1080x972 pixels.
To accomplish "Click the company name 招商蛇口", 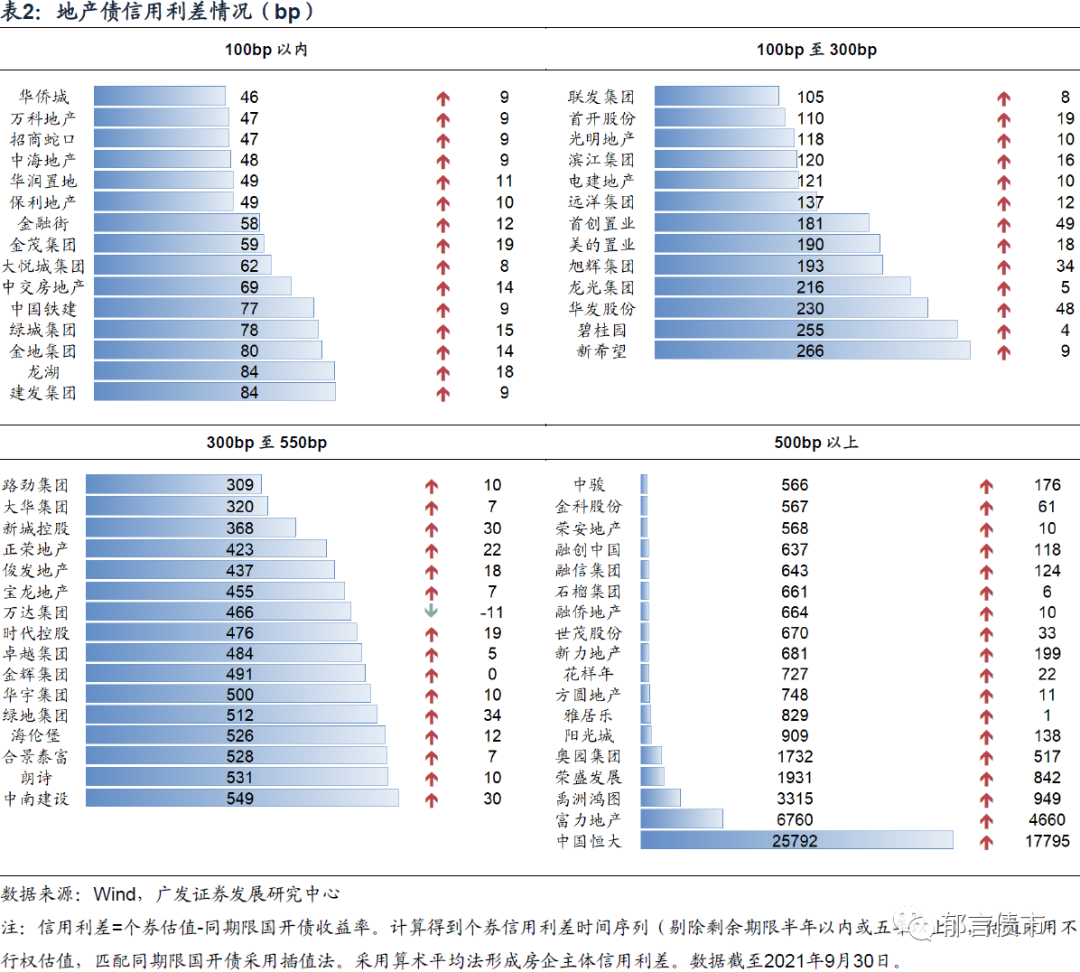I will click(x=43, y=139).
